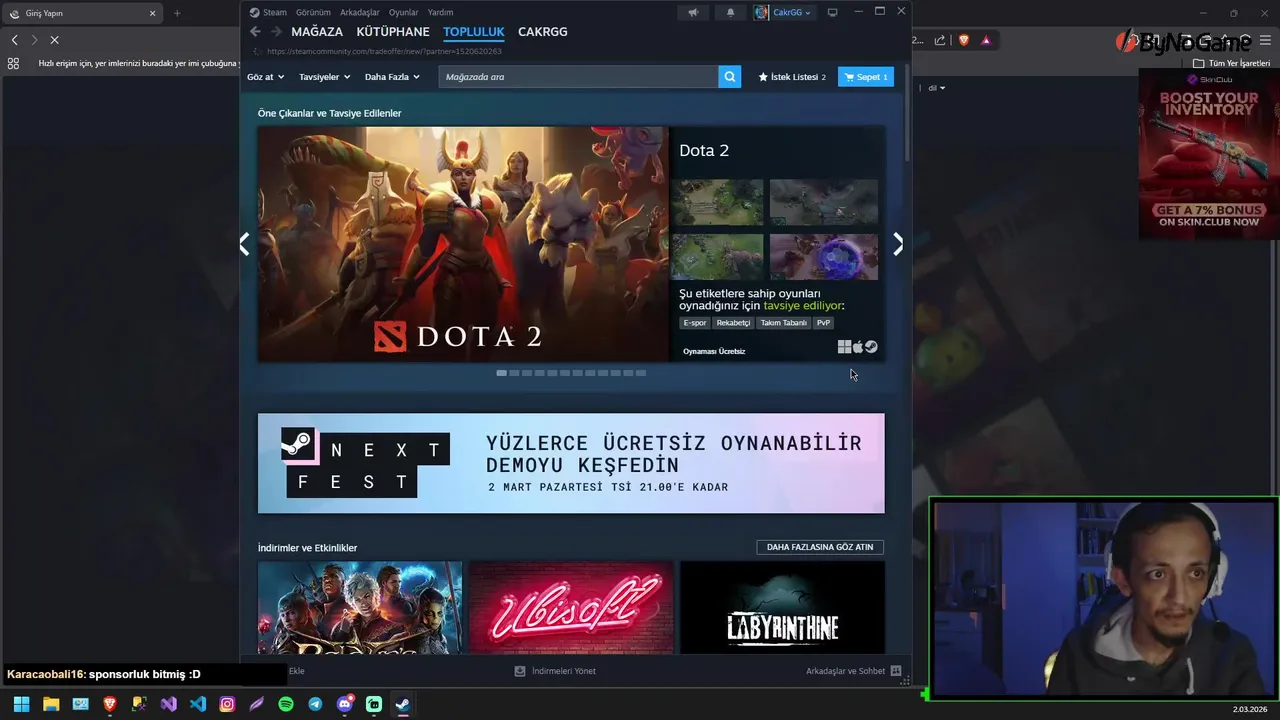Click the Steam URL address bar
The image size is (1280, 720).
[x=384, y=51]
